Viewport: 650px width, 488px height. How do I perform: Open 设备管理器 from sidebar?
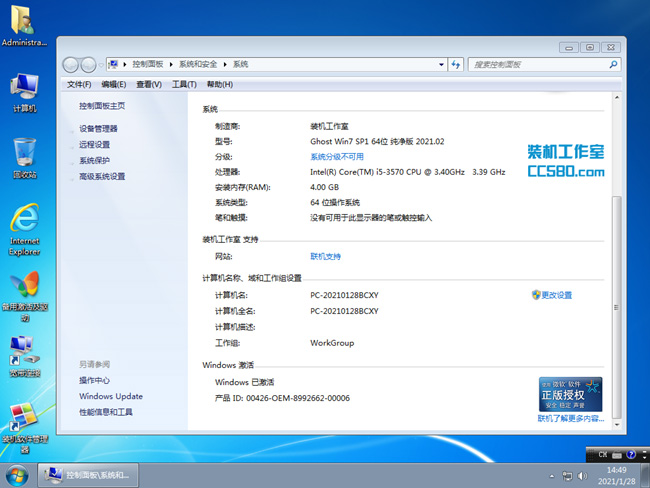coord(98,129)
